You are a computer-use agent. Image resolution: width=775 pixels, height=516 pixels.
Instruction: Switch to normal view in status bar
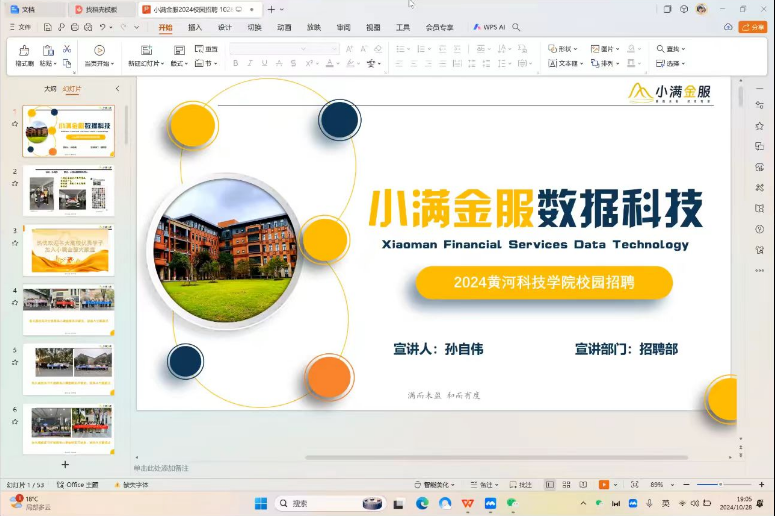coord(550,485)
